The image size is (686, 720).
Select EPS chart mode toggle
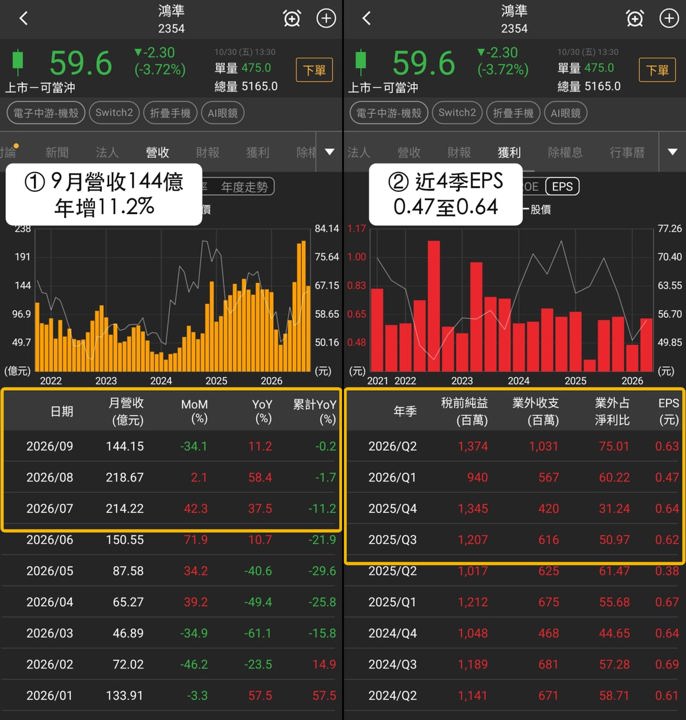[562, 186]
